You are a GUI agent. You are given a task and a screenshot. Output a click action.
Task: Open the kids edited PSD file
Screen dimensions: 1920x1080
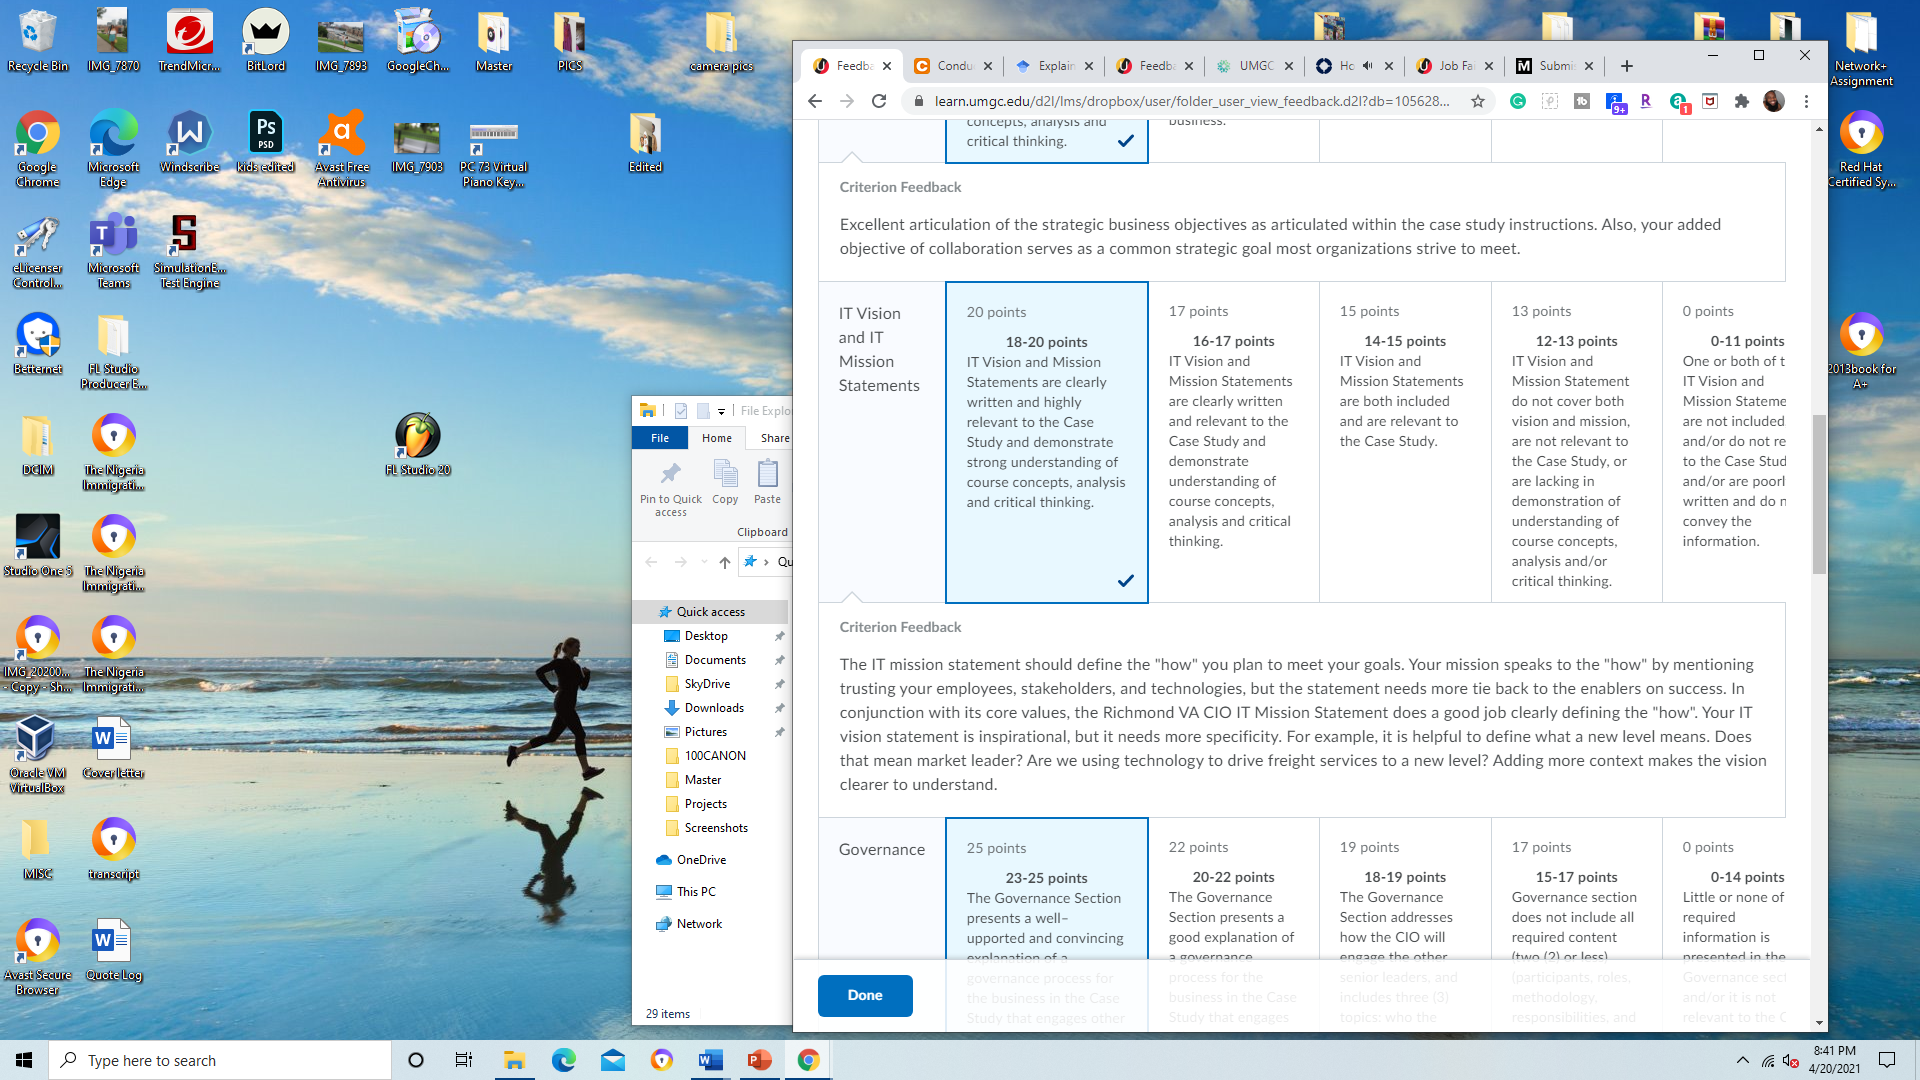[x=265, y=142]
